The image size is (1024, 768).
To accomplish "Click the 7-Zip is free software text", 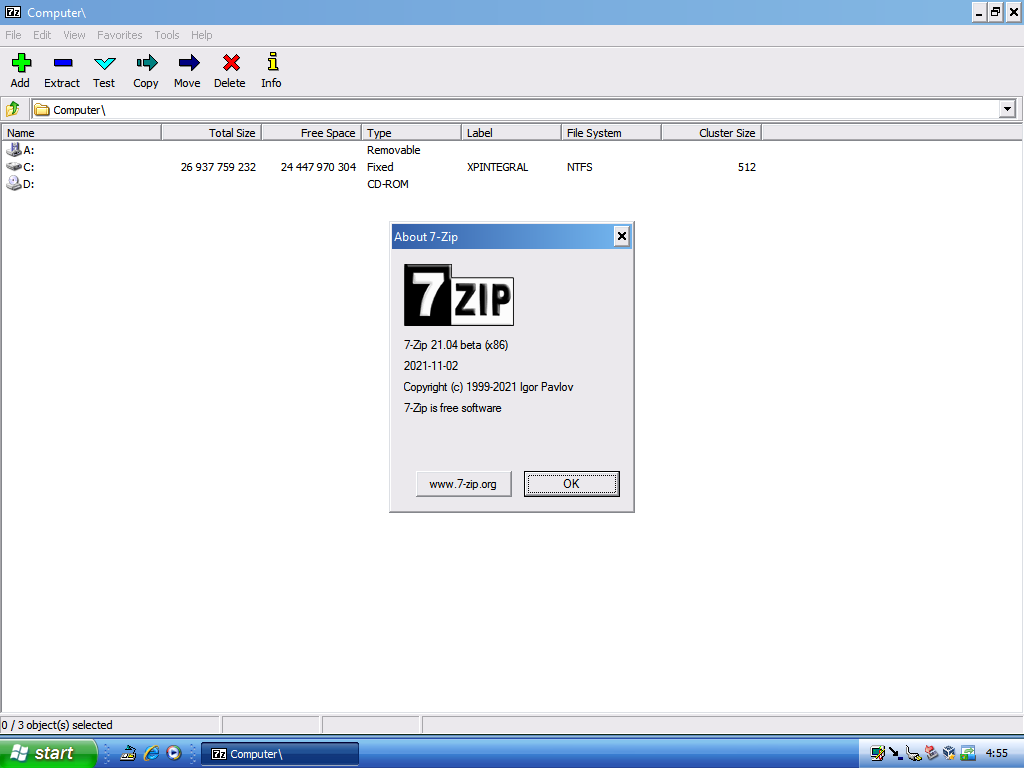I will [x=453, y=408].
